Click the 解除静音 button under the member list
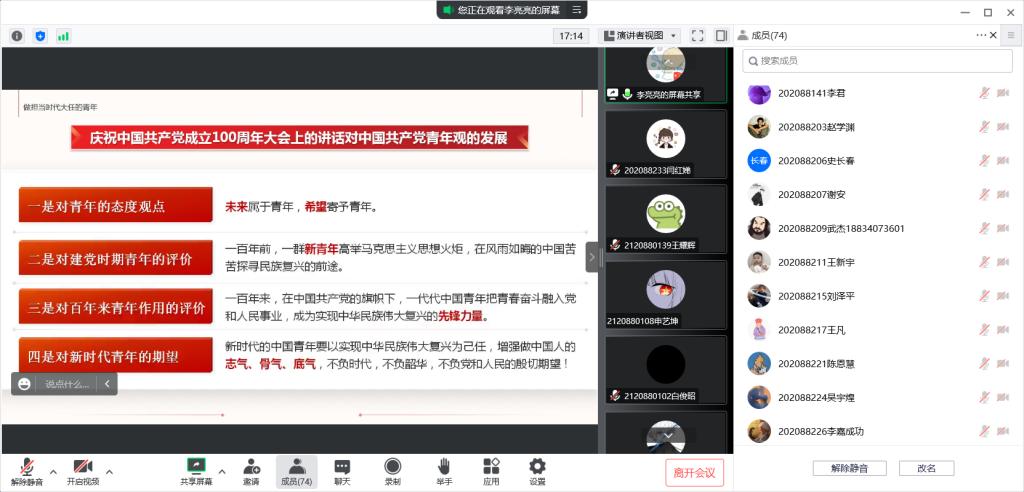 coord(850,468)
